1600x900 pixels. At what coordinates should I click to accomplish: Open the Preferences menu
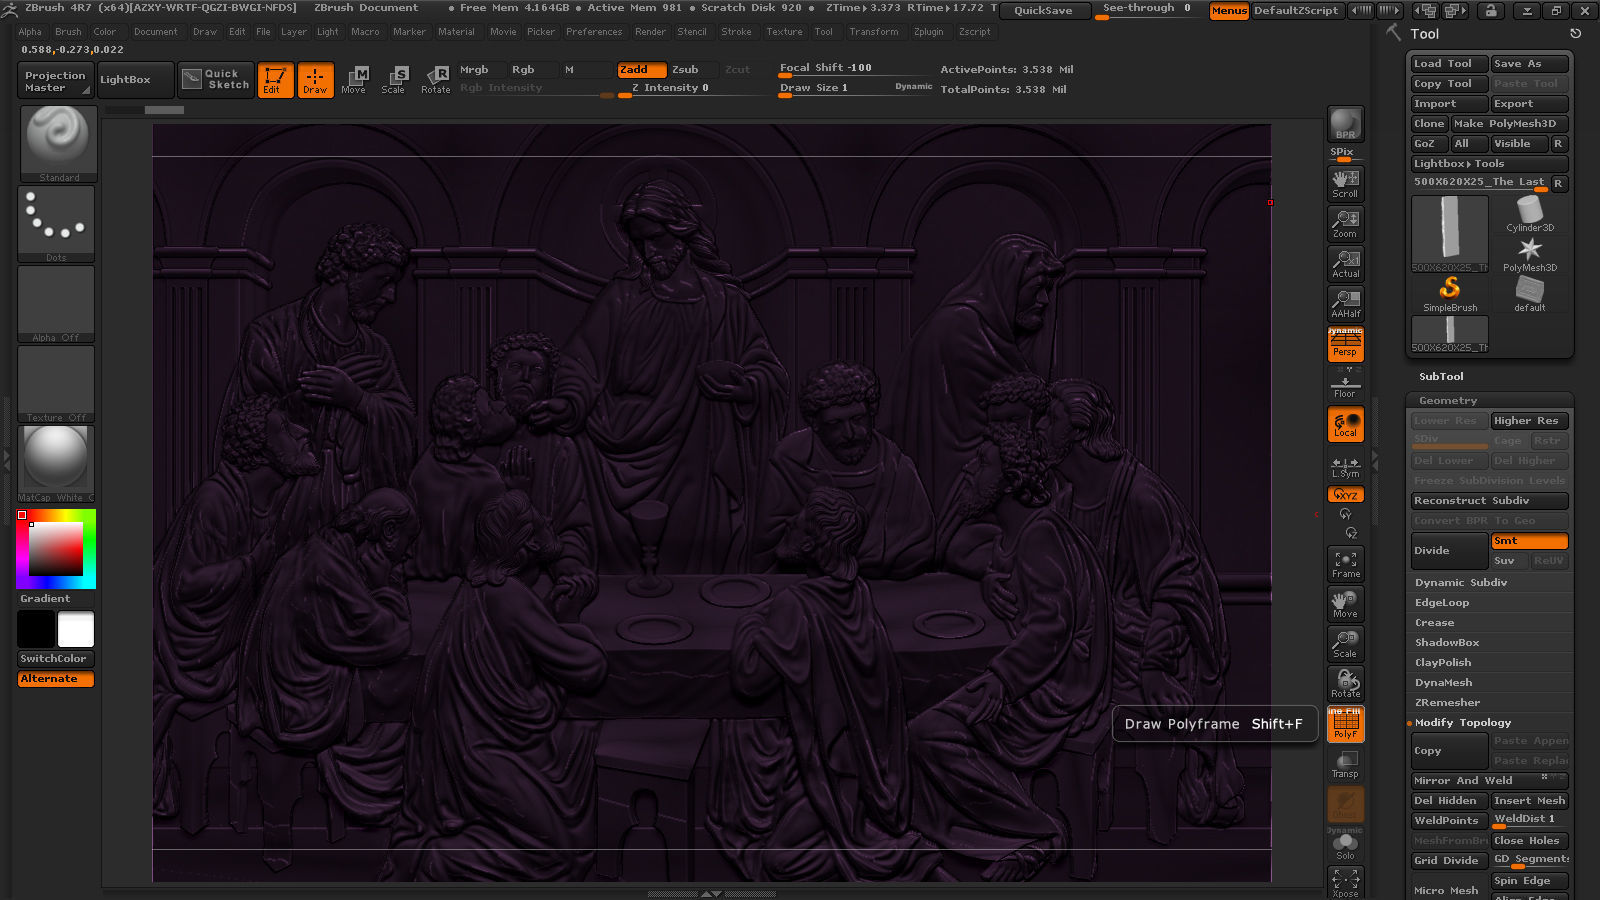(x=594, y=32)
